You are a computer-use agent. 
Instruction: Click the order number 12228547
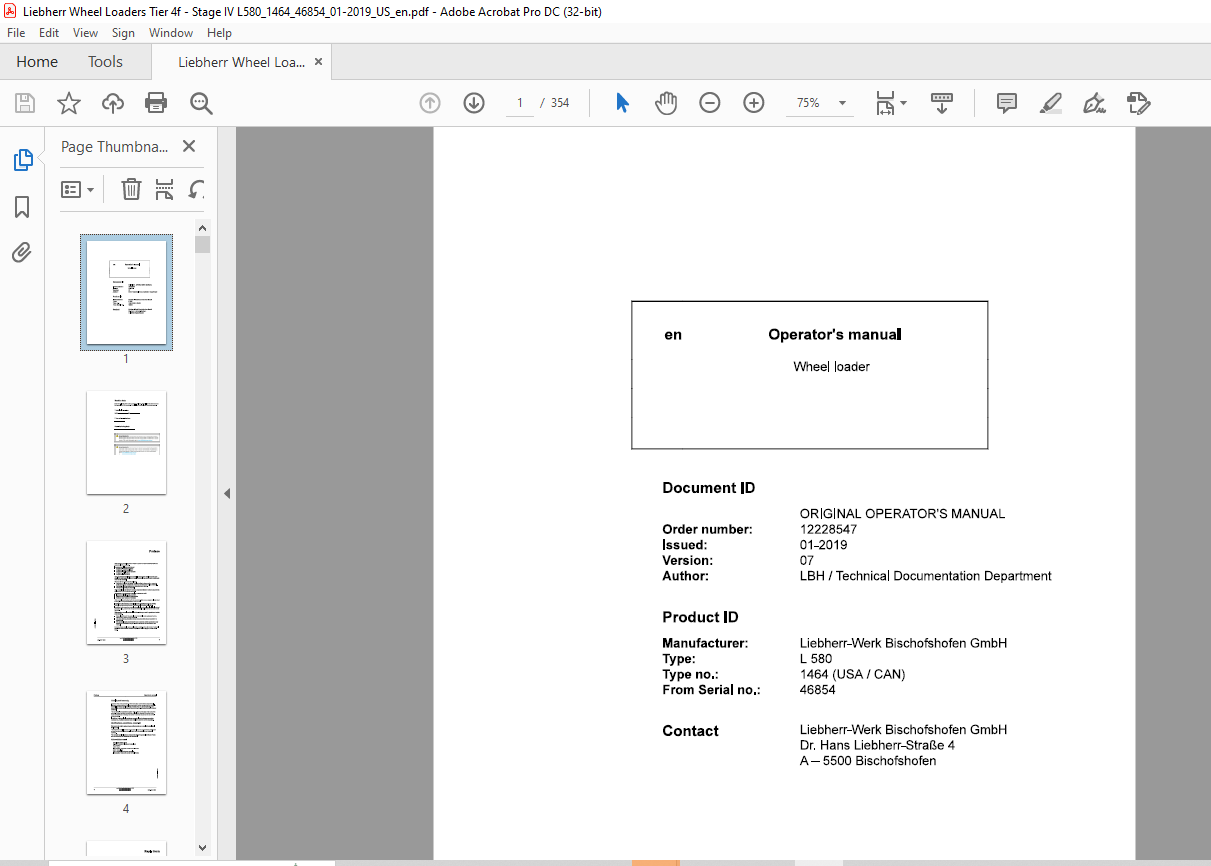pyautogui.click(x=828, y=529)
